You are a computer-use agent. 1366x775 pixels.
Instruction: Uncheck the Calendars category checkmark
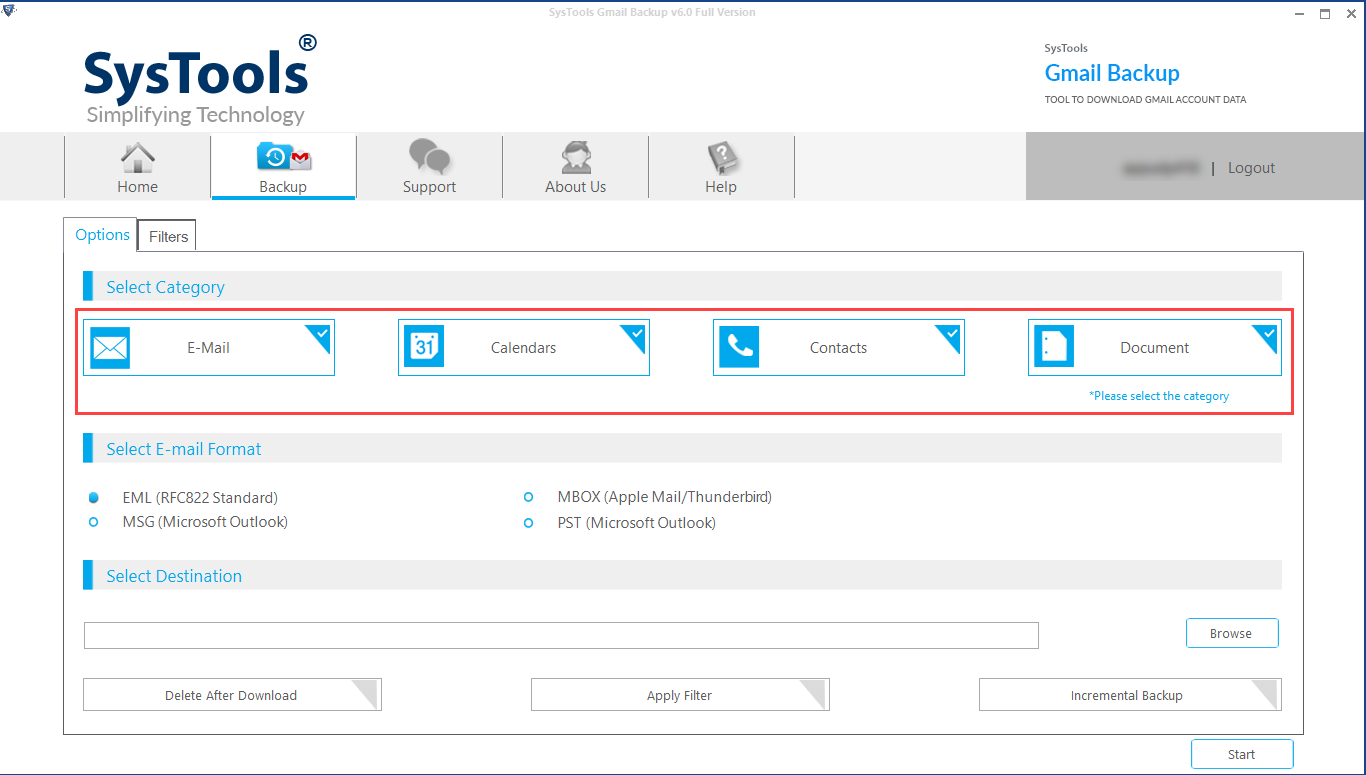pyautogui.click(x=636, y=335)
